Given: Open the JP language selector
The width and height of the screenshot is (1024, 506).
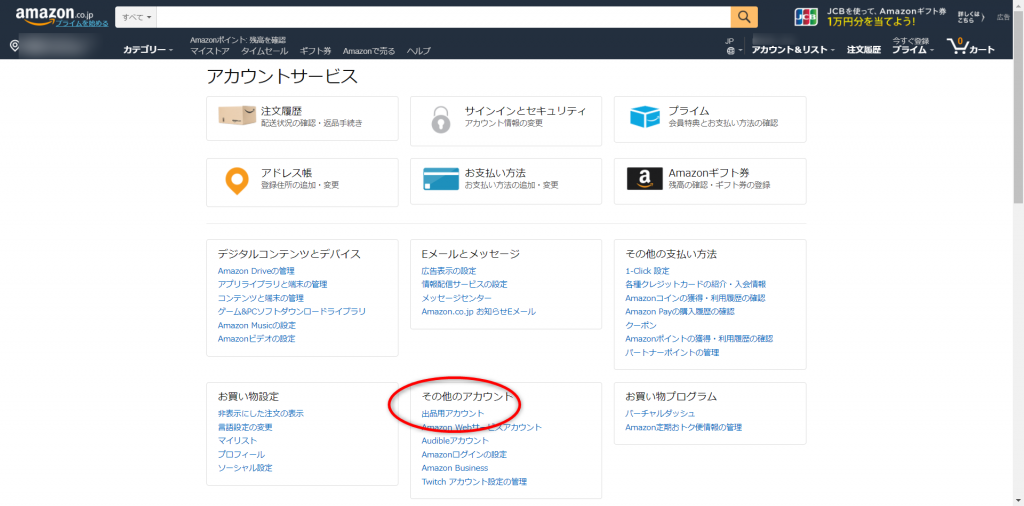Looking at the screenshot, I should click(733, 46).
